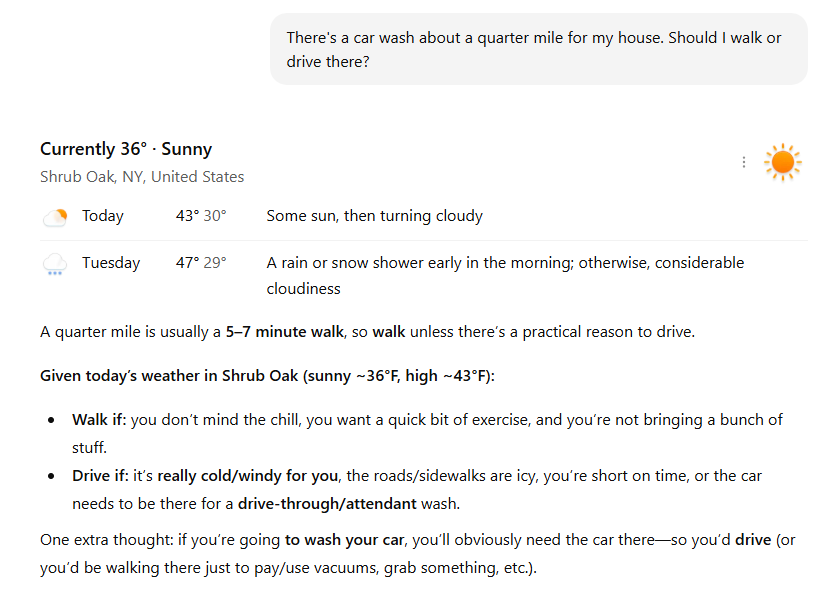The image size is (823, 589).
Task: Click the Shrub Oak, NY location text
Action: [142, 177]
